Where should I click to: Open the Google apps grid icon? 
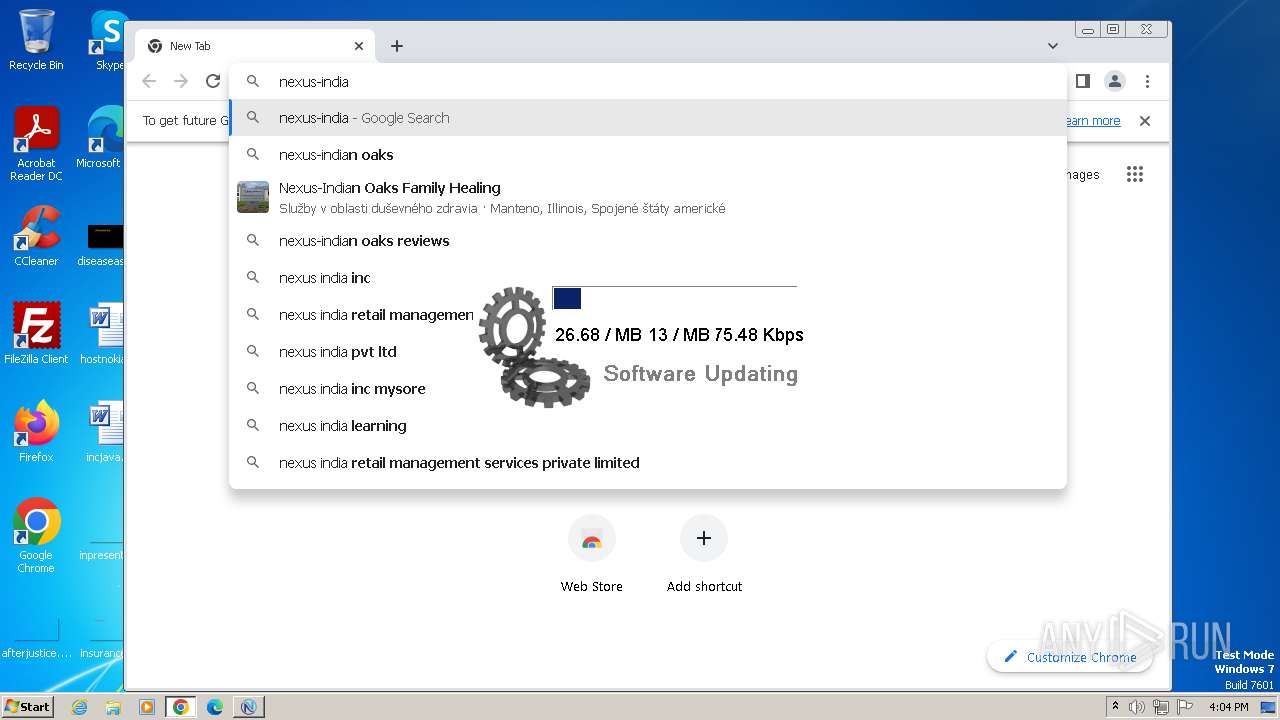[x=1134, y=174]
